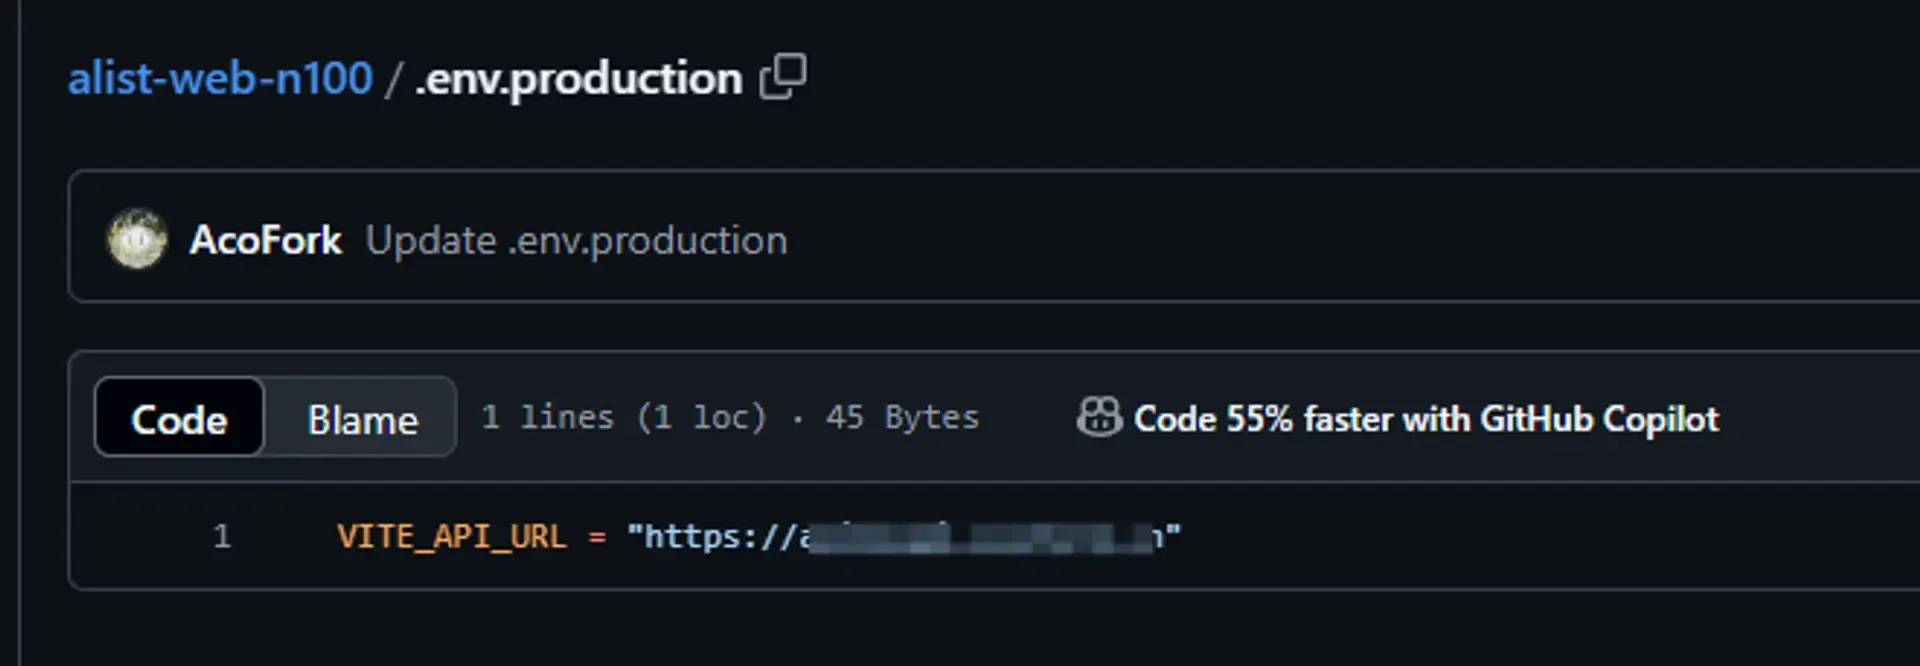Image resolution: width=1920 pixels, height=666 pixels.
Task: Copy the file path using the copy icon
Action: [x=783, y=77]
